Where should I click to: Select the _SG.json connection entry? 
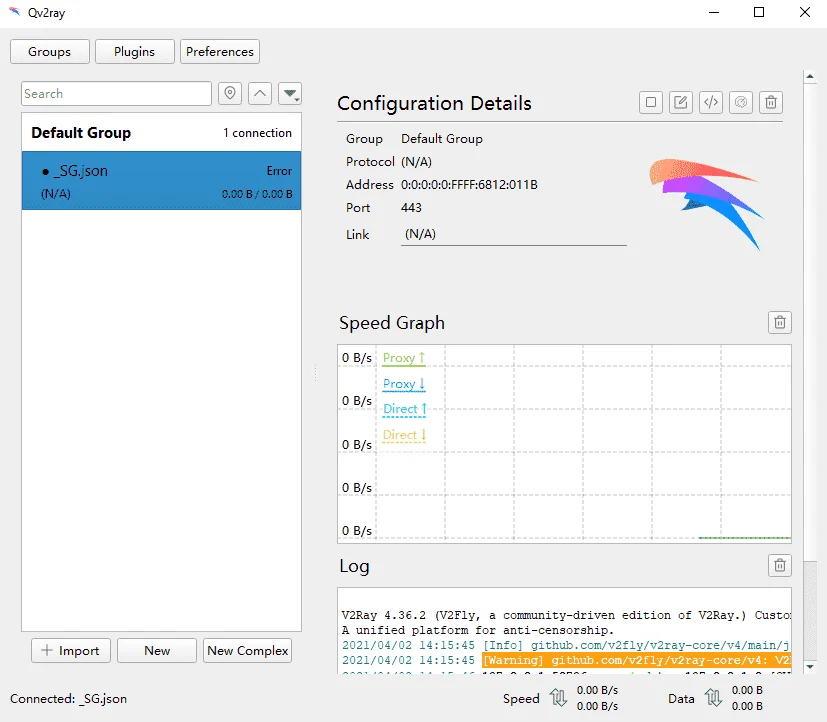(x=161, y=180)
